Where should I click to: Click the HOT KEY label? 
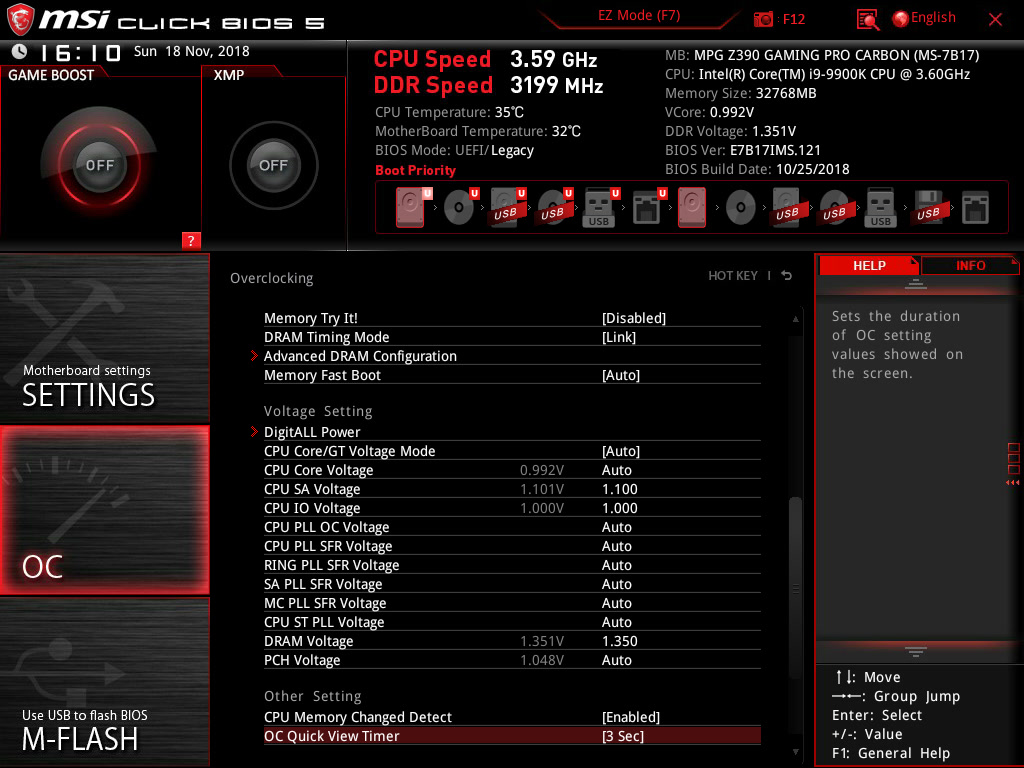pyautogui.click(x=733, y=276)
